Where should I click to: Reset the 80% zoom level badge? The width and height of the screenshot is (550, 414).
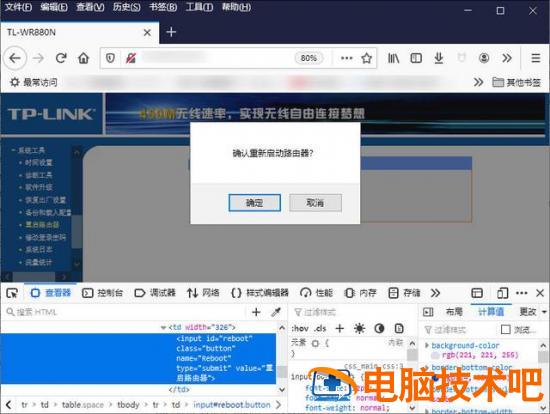[x=309, y=58]
